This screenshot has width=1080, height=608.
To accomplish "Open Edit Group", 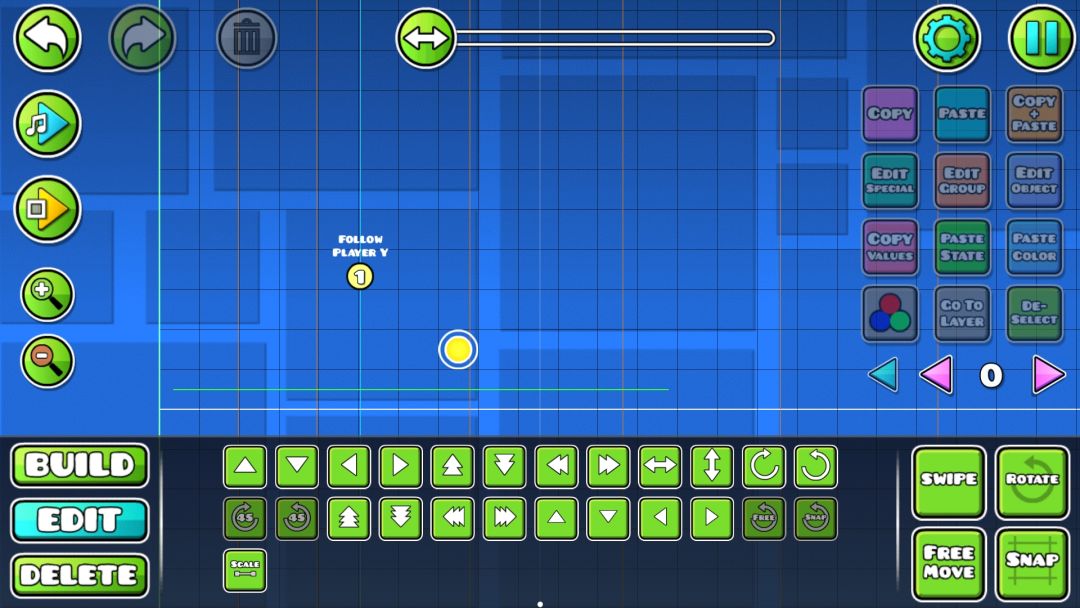I will coord(962,180).
